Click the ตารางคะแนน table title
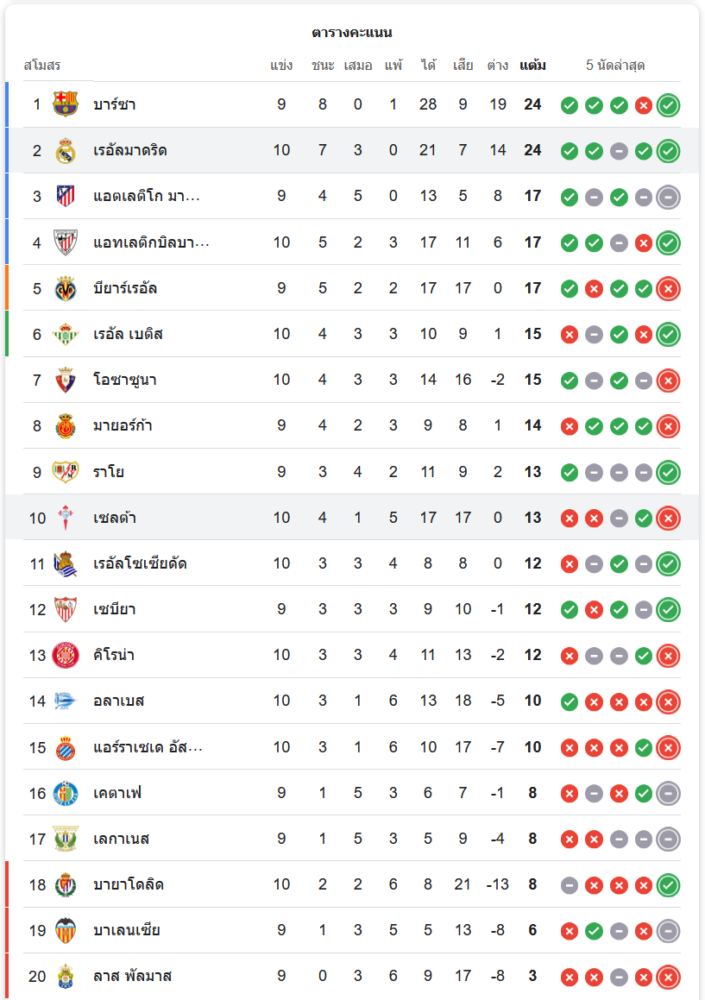Viewport: 705px width, 1000px height. (x=352, y=33)
